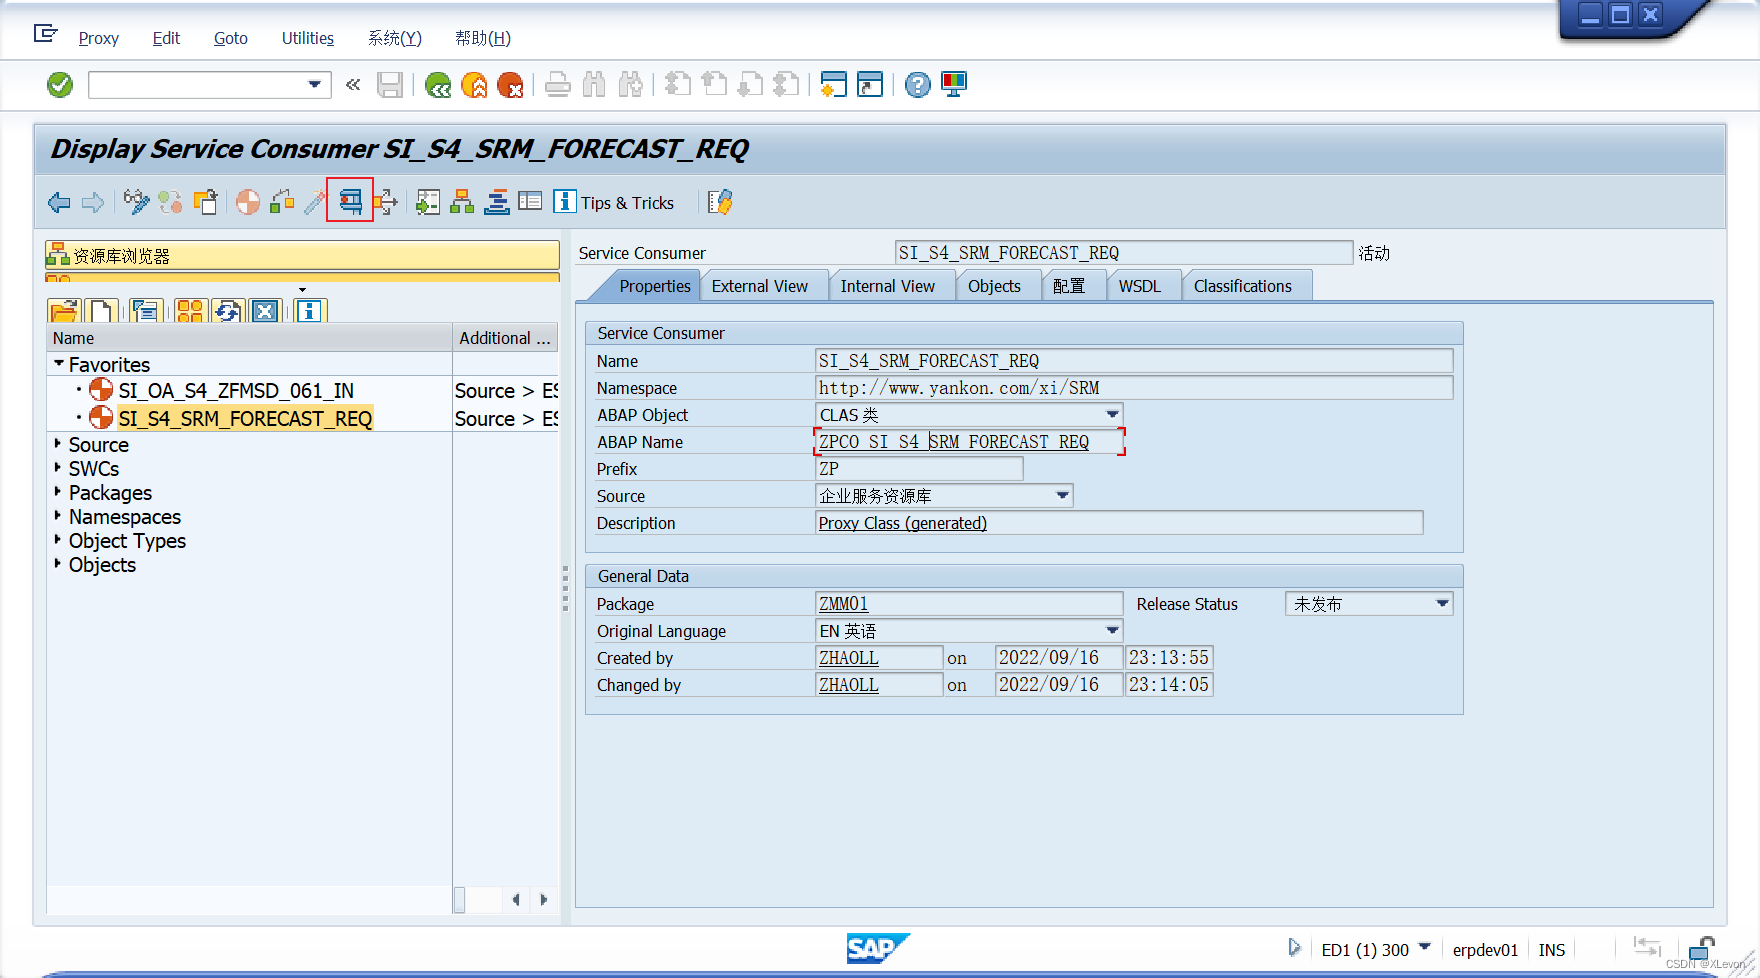Click the blue left navigation arrow
Image resolution: width=1760 pixels, height=978 pixels.
pyautogui.click(x=59, y=203)
